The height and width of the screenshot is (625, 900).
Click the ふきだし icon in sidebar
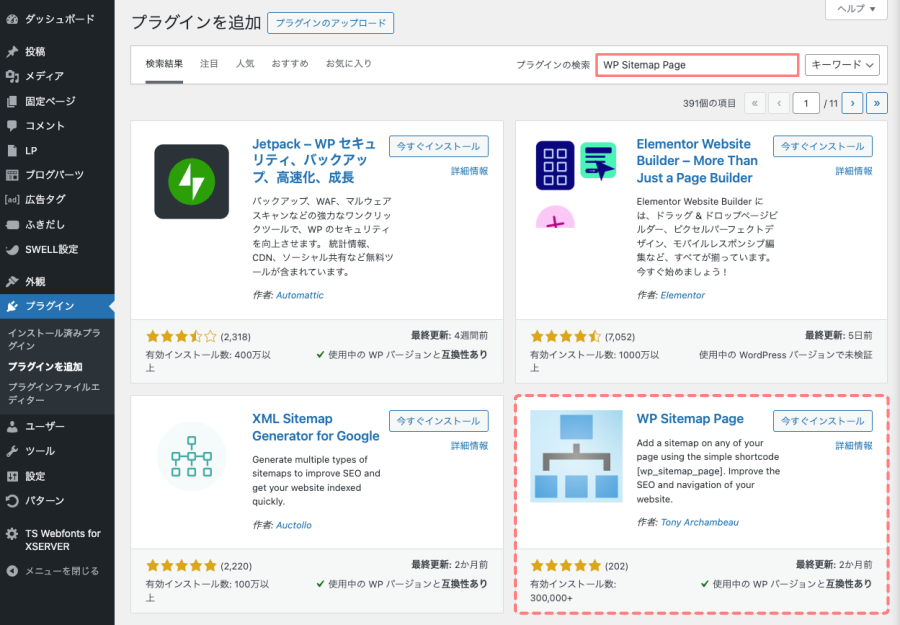tap(12, 224)
